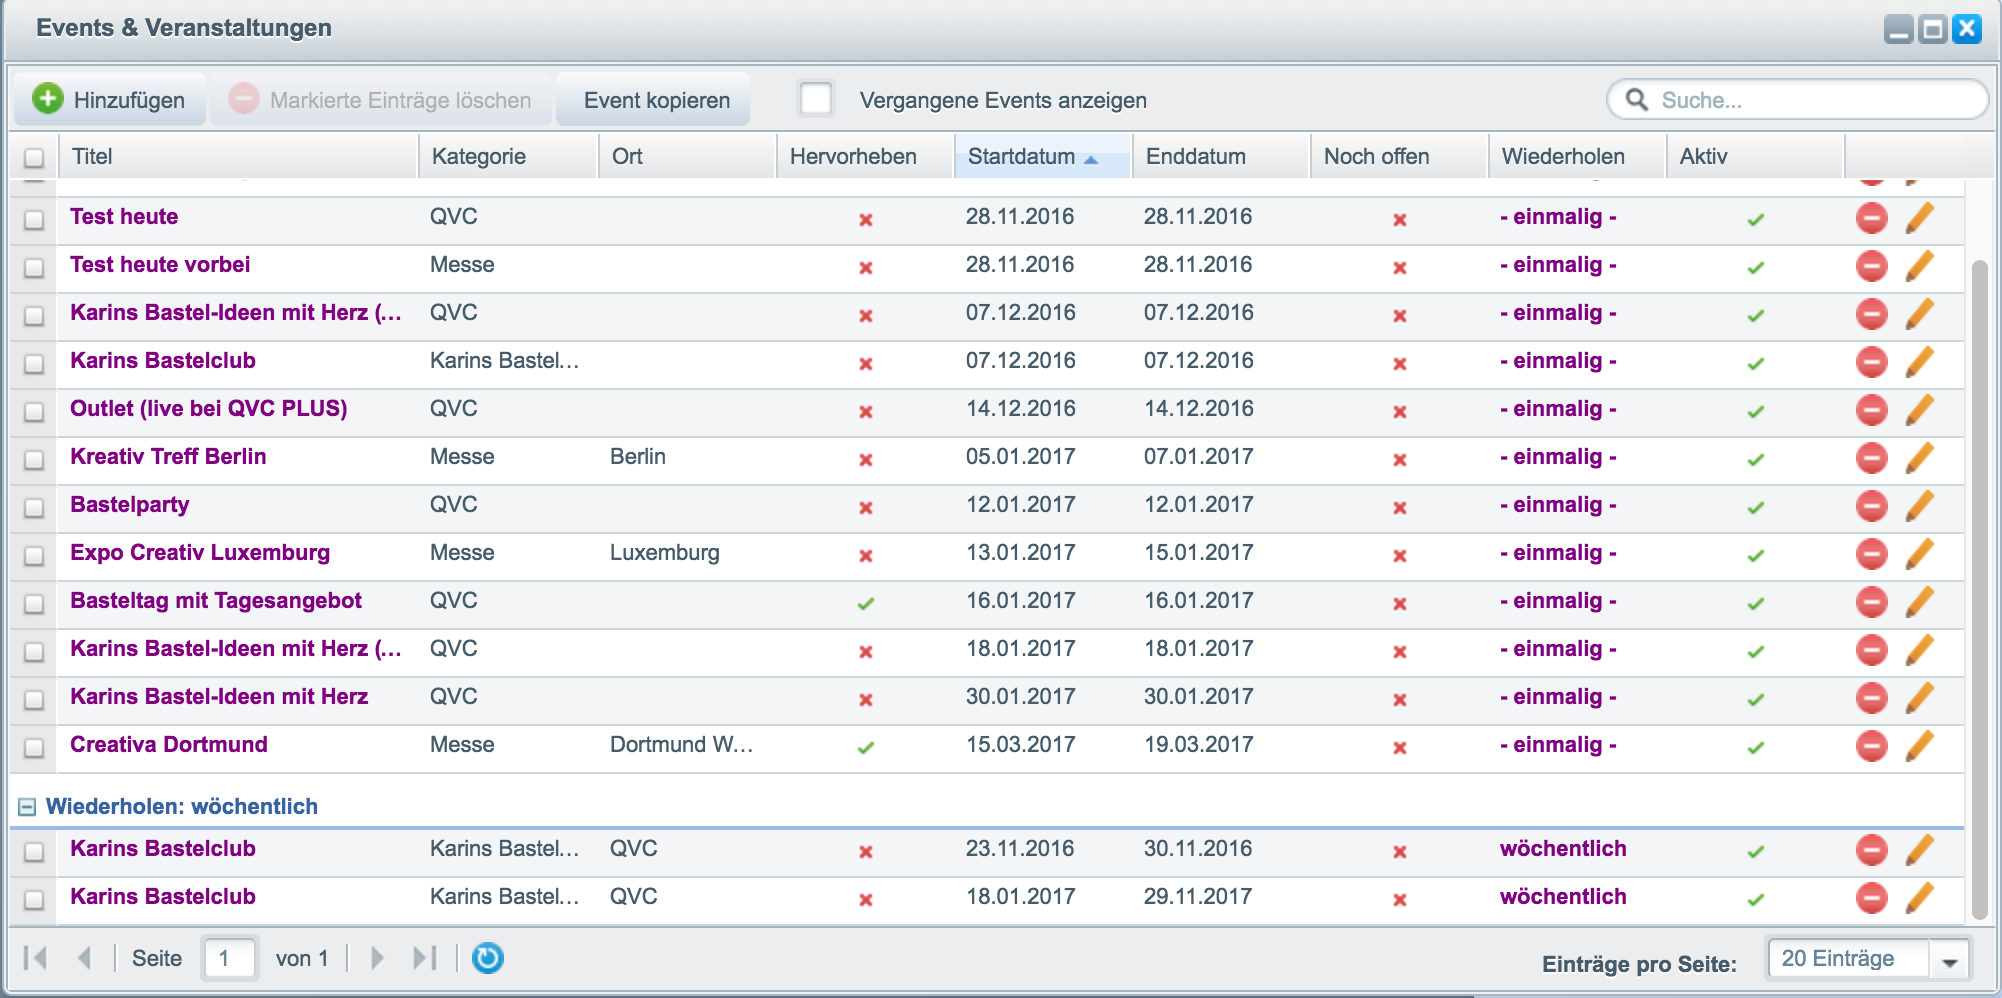Delete the Creativa Dortmund event
This screenshot has height=998, width=2002.
pyautogui.click(x=1871, y=746)
